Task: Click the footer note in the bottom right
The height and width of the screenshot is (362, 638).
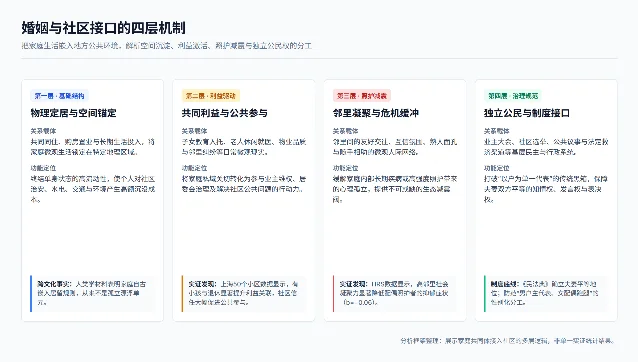Action: click(508, 341)
